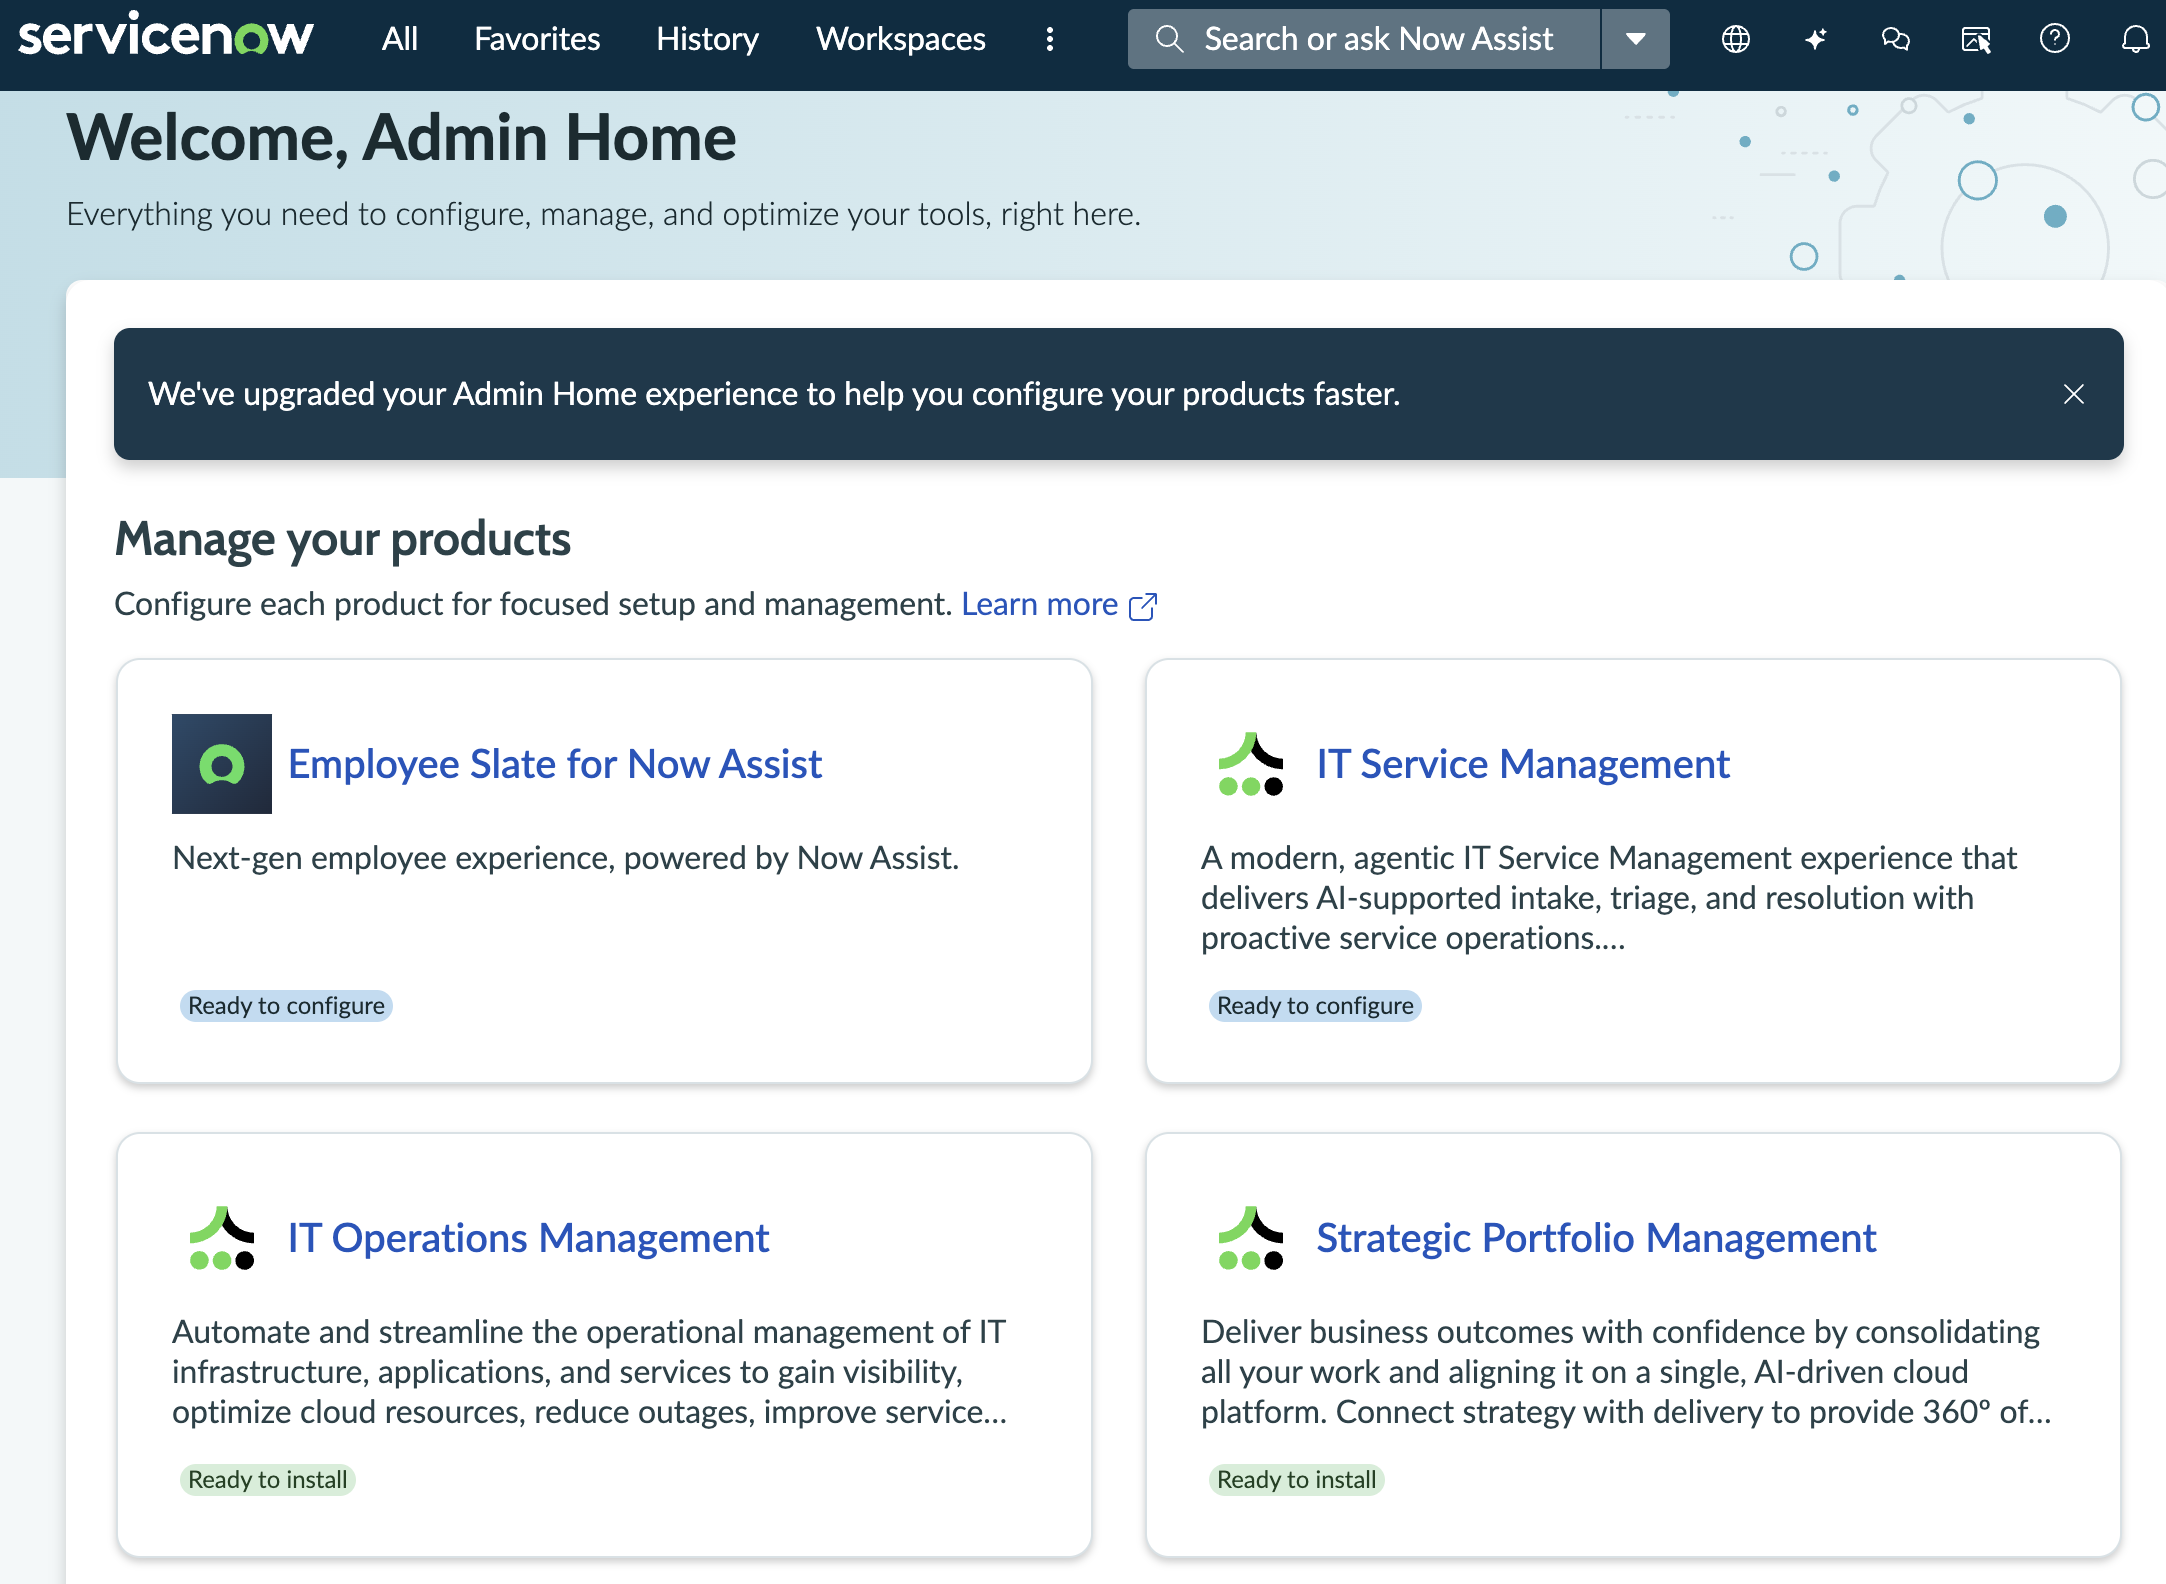
Task: Open the help question mark icon
Action: click(x=2055, y=39)
